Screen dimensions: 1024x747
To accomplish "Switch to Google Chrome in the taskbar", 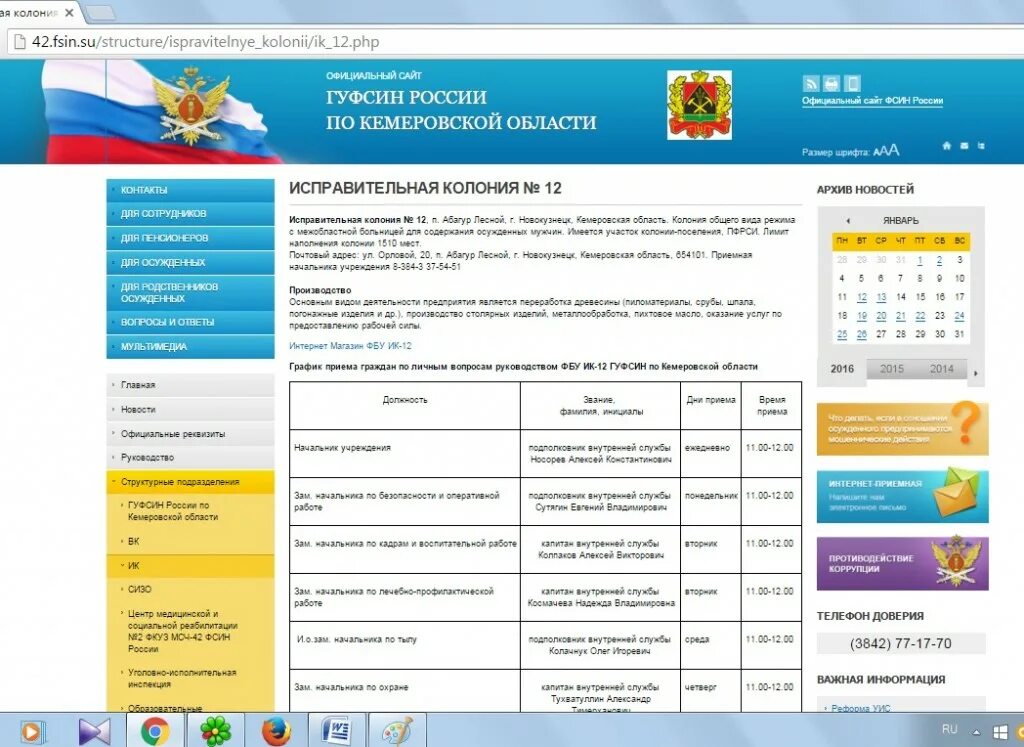I will pos(155,731).
